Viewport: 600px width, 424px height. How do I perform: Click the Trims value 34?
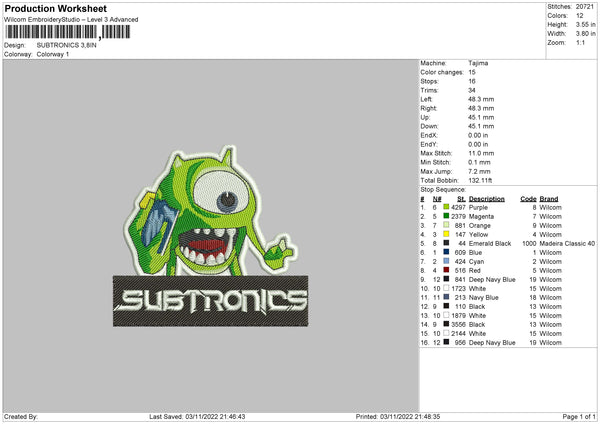[x=472, y=90]
